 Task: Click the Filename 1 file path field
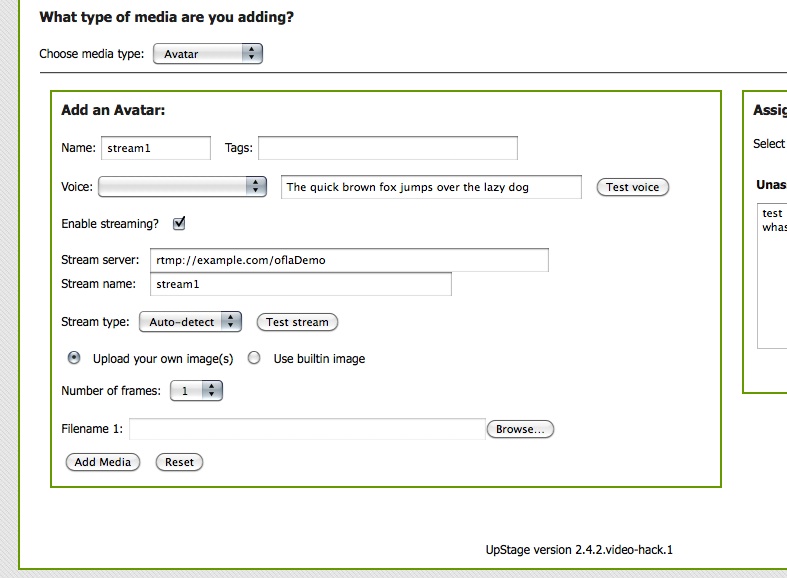(307, 429)
